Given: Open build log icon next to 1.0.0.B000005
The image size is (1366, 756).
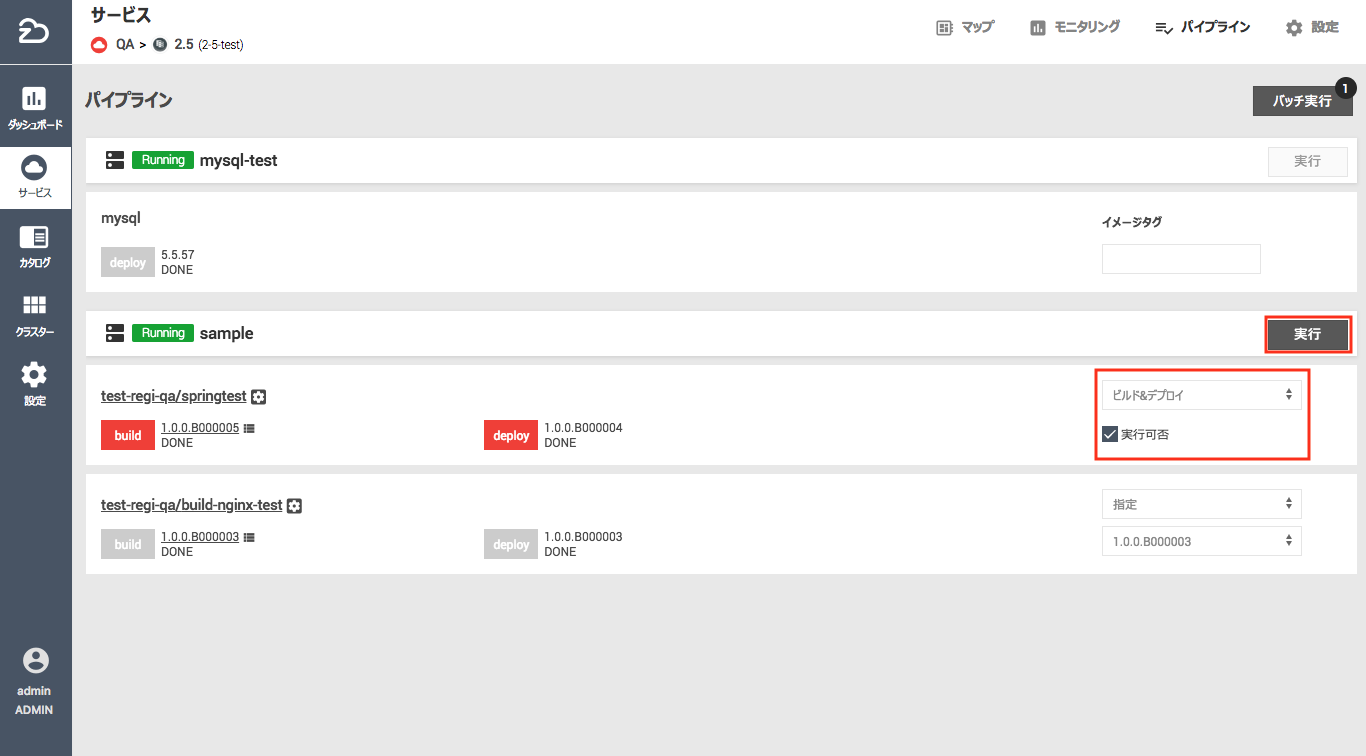Looking at the screenshot, I should (249, 428).
